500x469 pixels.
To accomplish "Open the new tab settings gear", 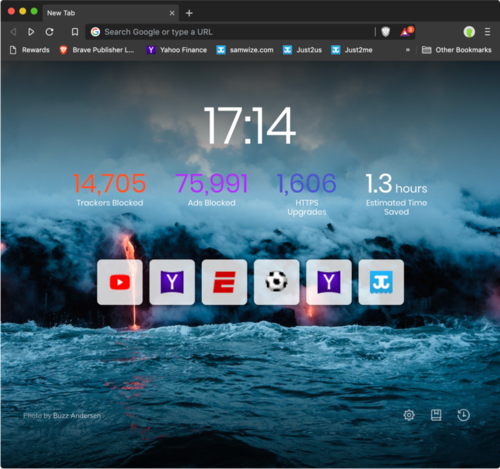I will (409, 415).
